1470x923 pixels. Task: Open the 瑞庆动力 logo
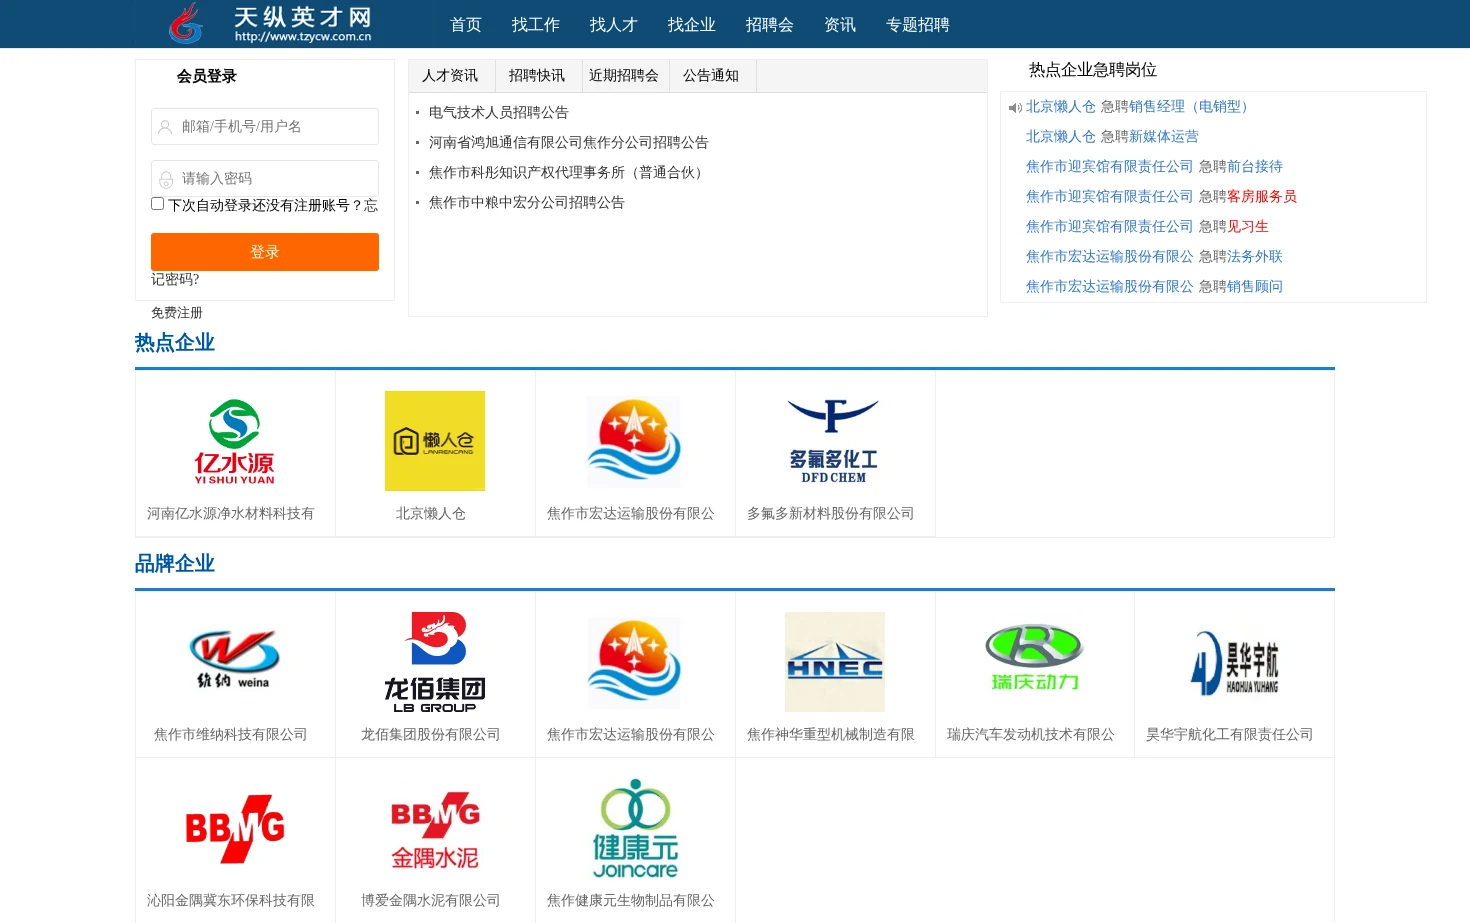[1035, 662]
